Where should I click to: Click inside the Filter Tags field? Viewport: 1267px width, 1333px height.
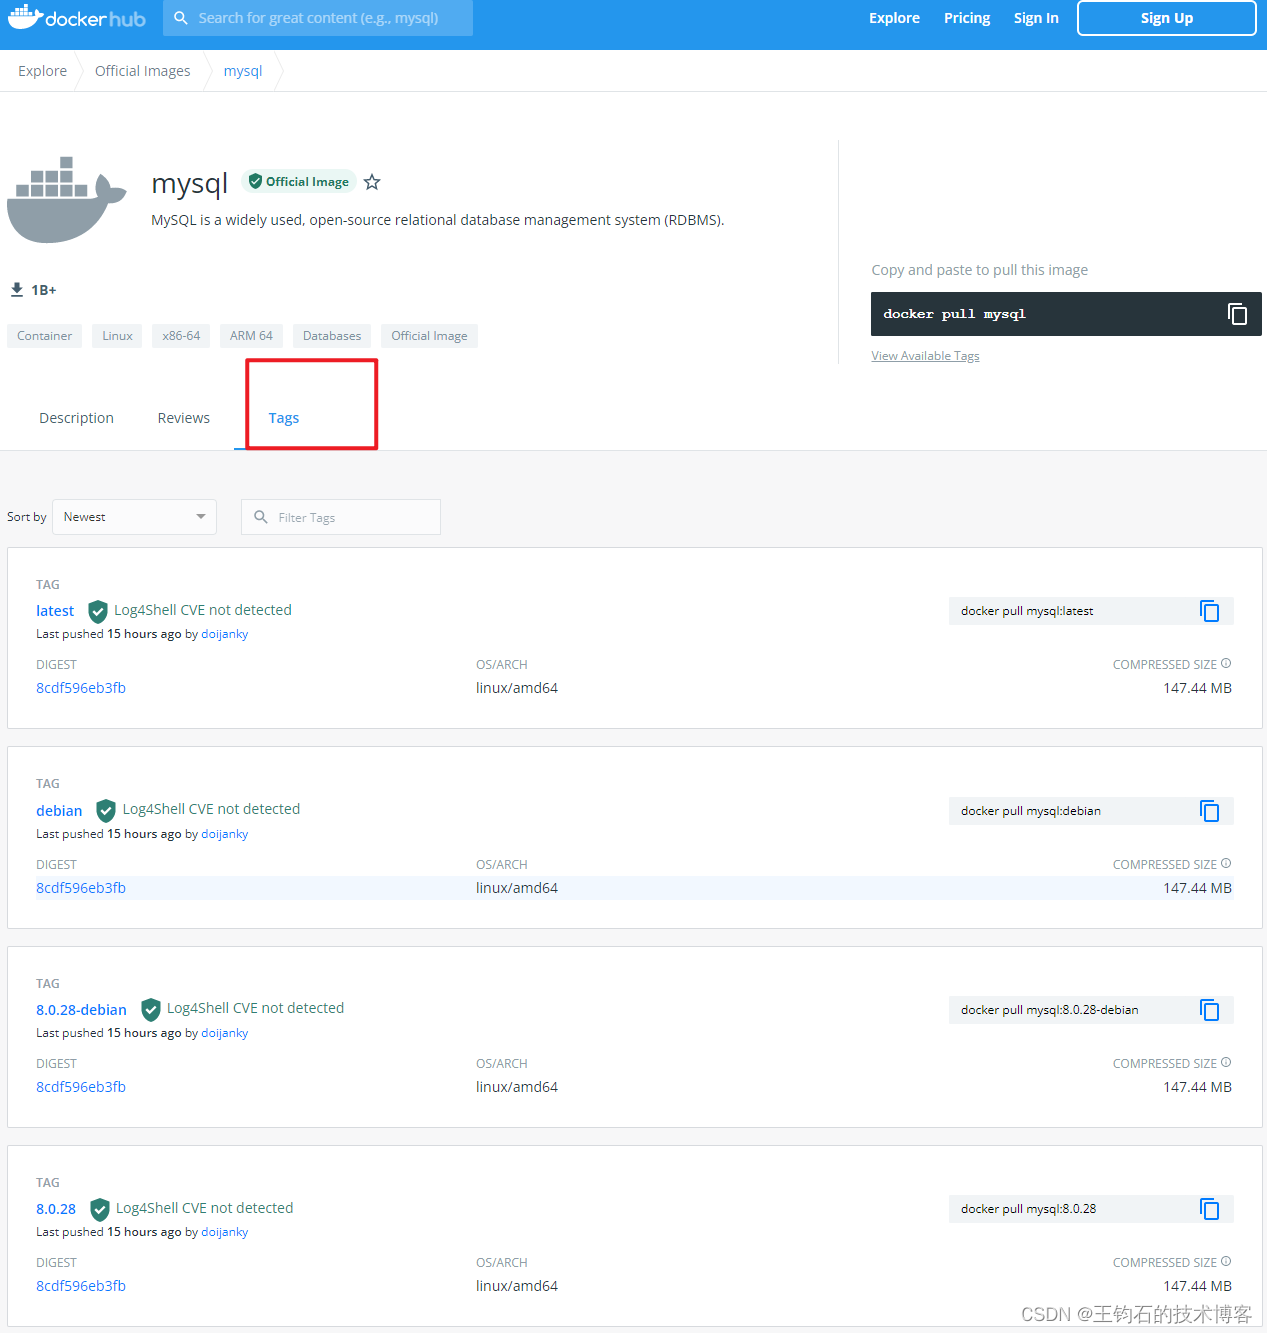[340, 516]
